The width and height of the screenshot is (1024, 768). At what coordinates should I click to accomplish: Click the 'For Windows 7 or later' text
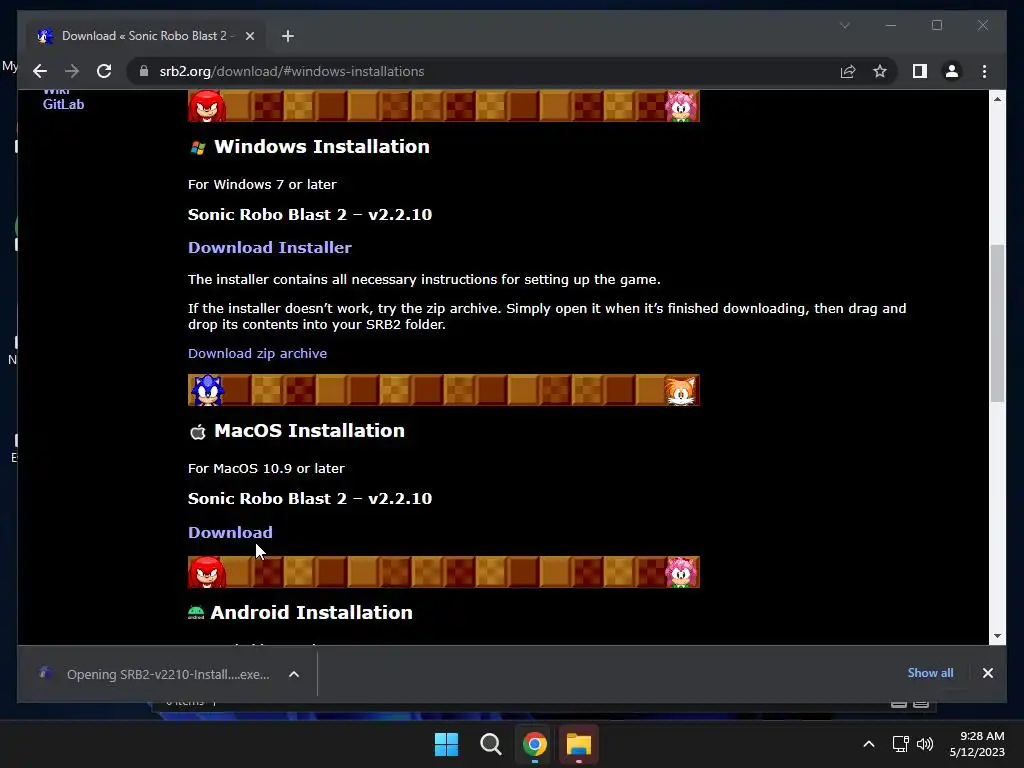263,184
